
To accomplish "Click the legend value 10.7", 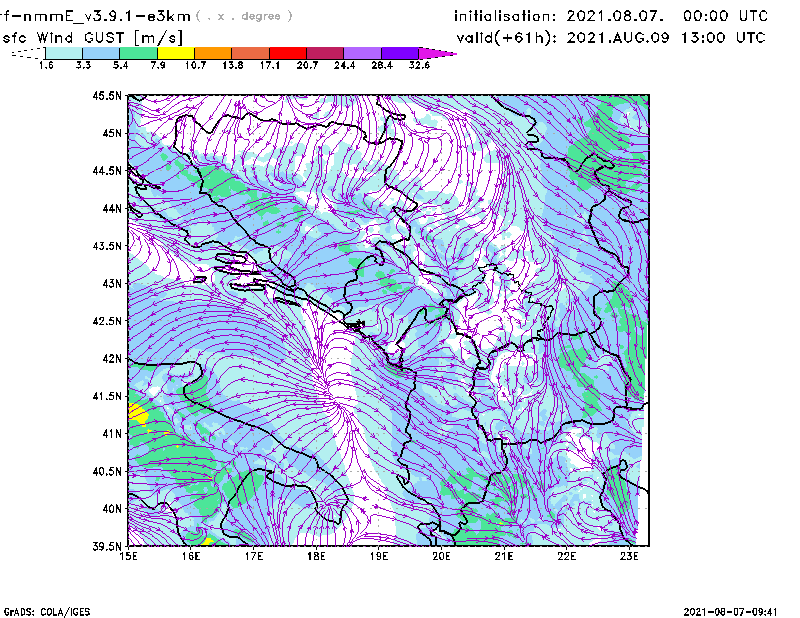I will pyautogui.click(x=195, y=65).
